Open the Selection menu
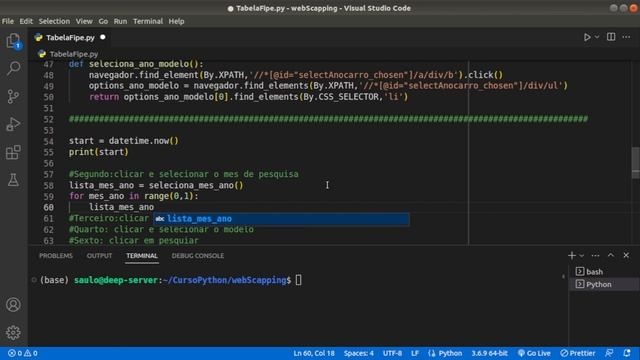640x360 pixels. click(54, 21)
